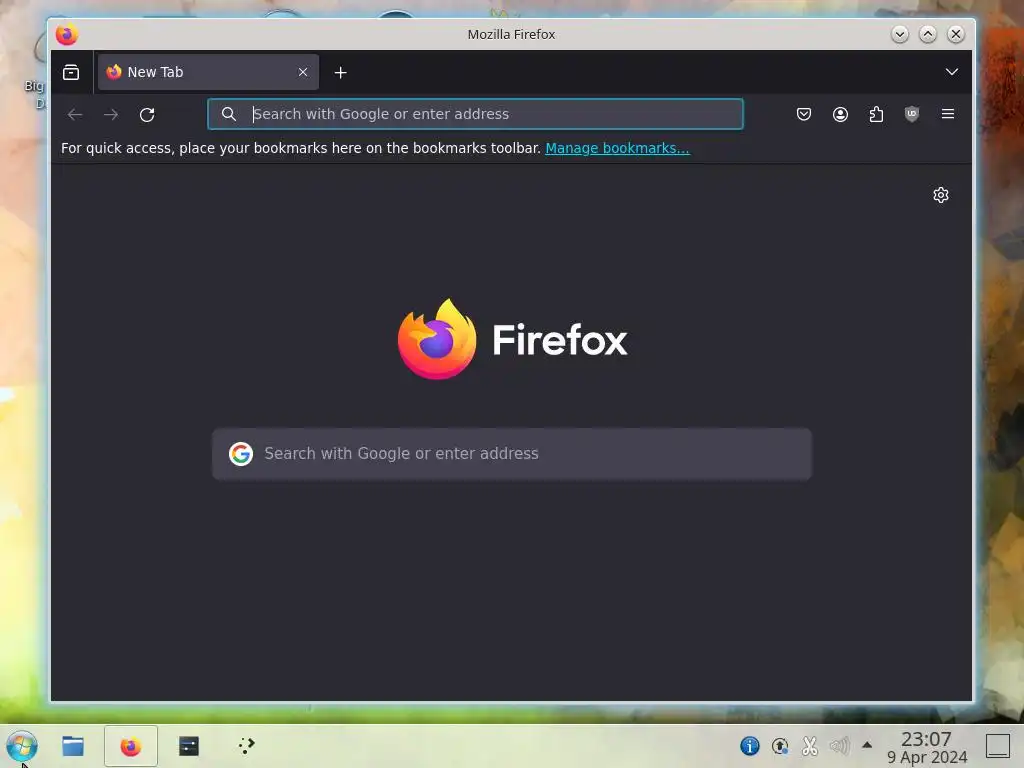Open Save to Pocket button

[804, 114]
